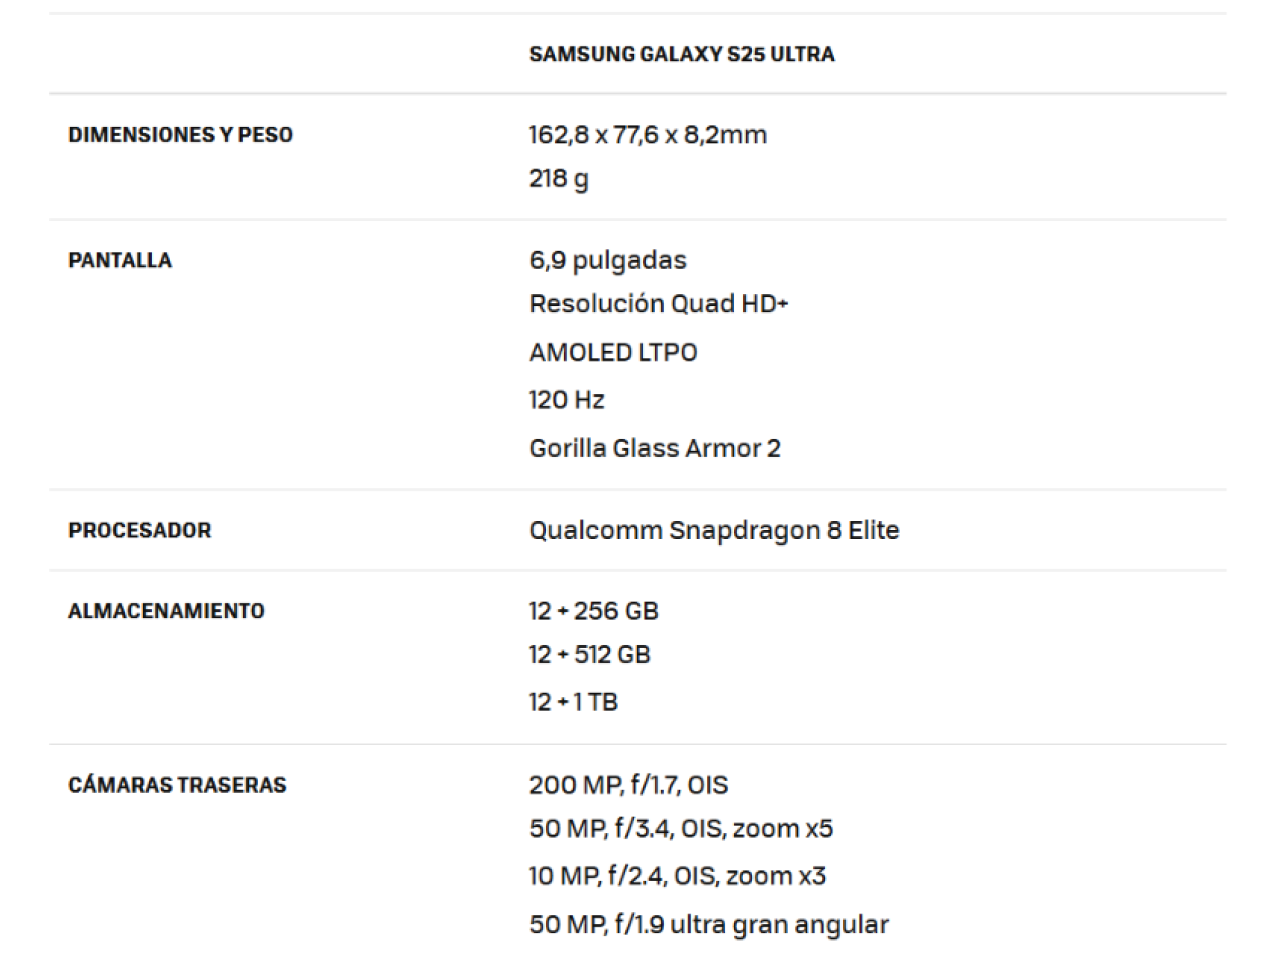Click the Resolución Quad HD+ text
Image resolution: width=1280 pixels, height=960 pixels.
(659, 304)
